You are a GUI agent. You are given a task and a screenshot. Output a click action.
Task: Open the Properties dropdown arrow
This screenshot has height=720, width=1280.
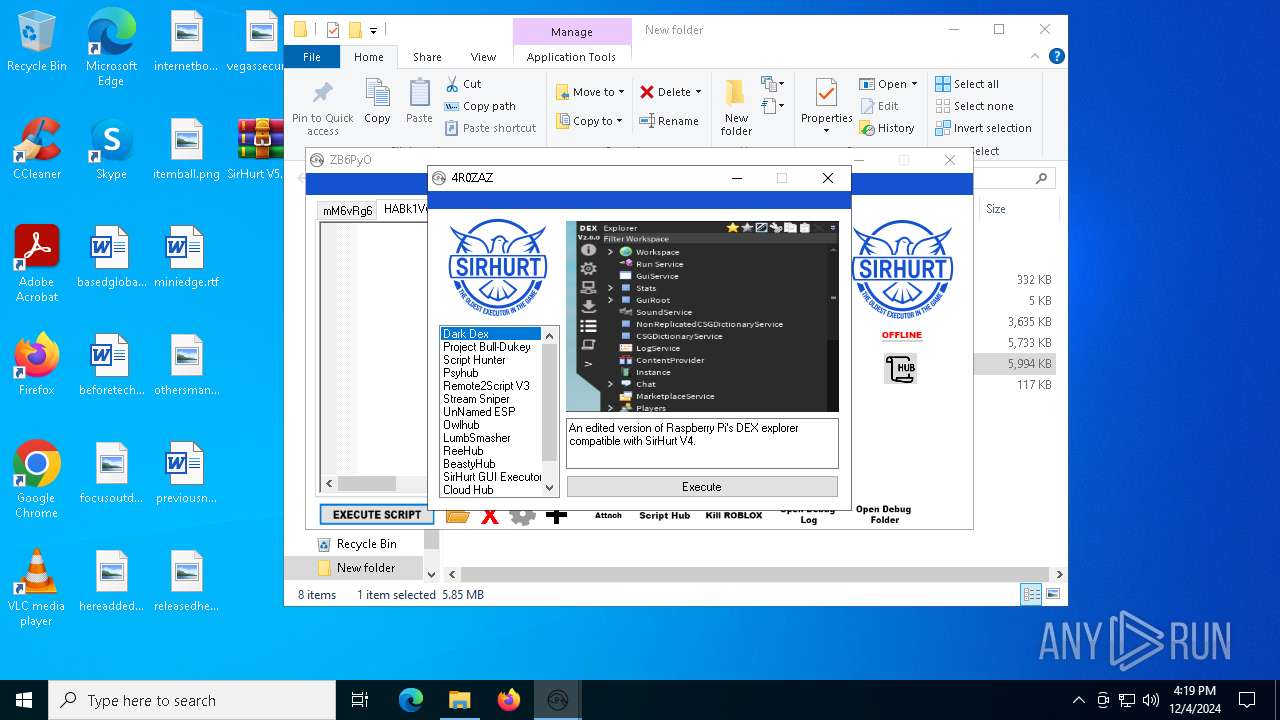coord(826,131)
